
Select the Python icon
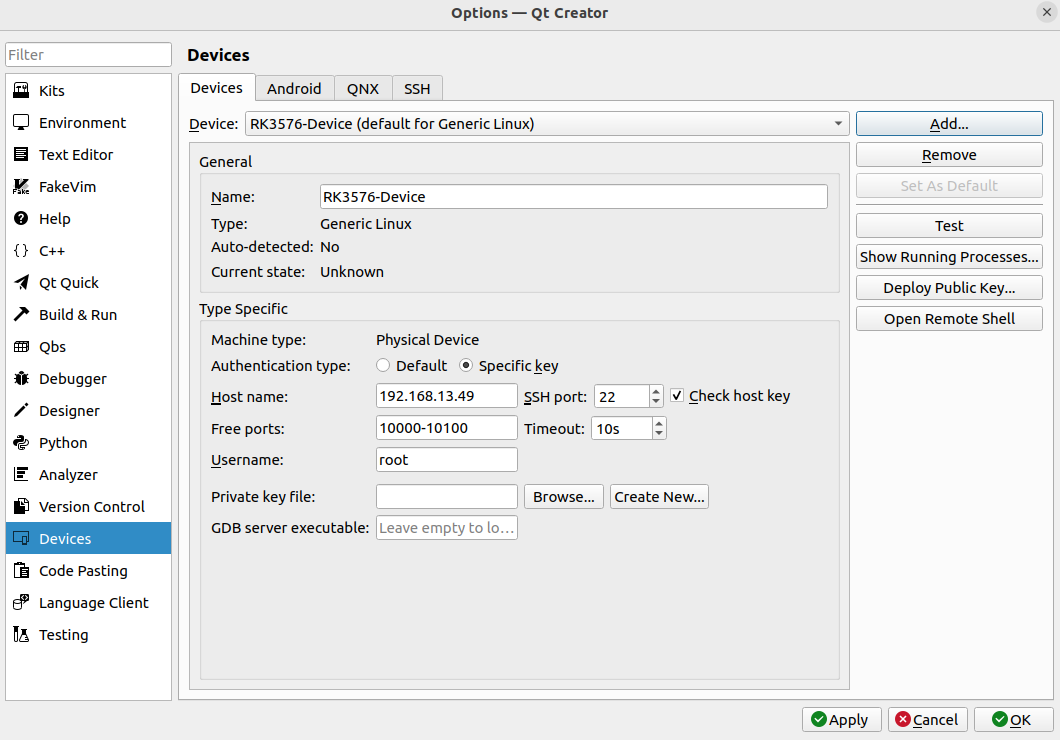[22, 443]
